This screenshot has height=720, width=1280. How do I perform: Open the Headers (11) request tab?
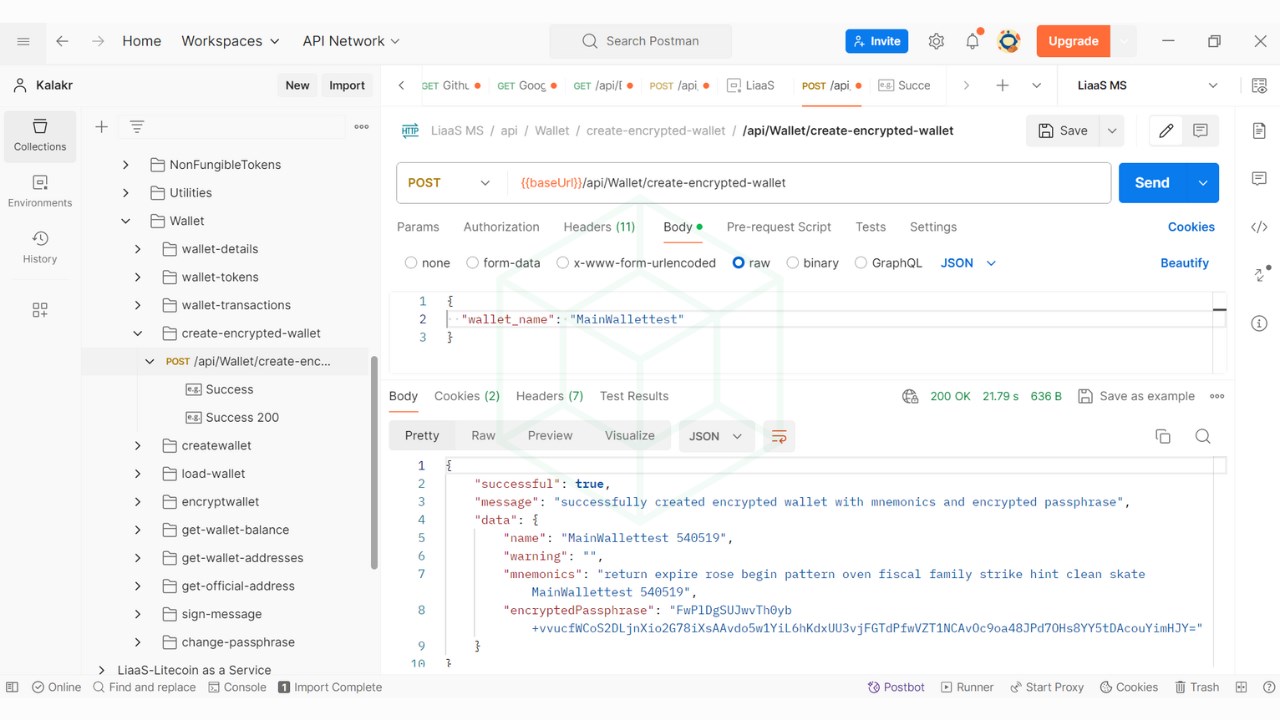[599, 227]
